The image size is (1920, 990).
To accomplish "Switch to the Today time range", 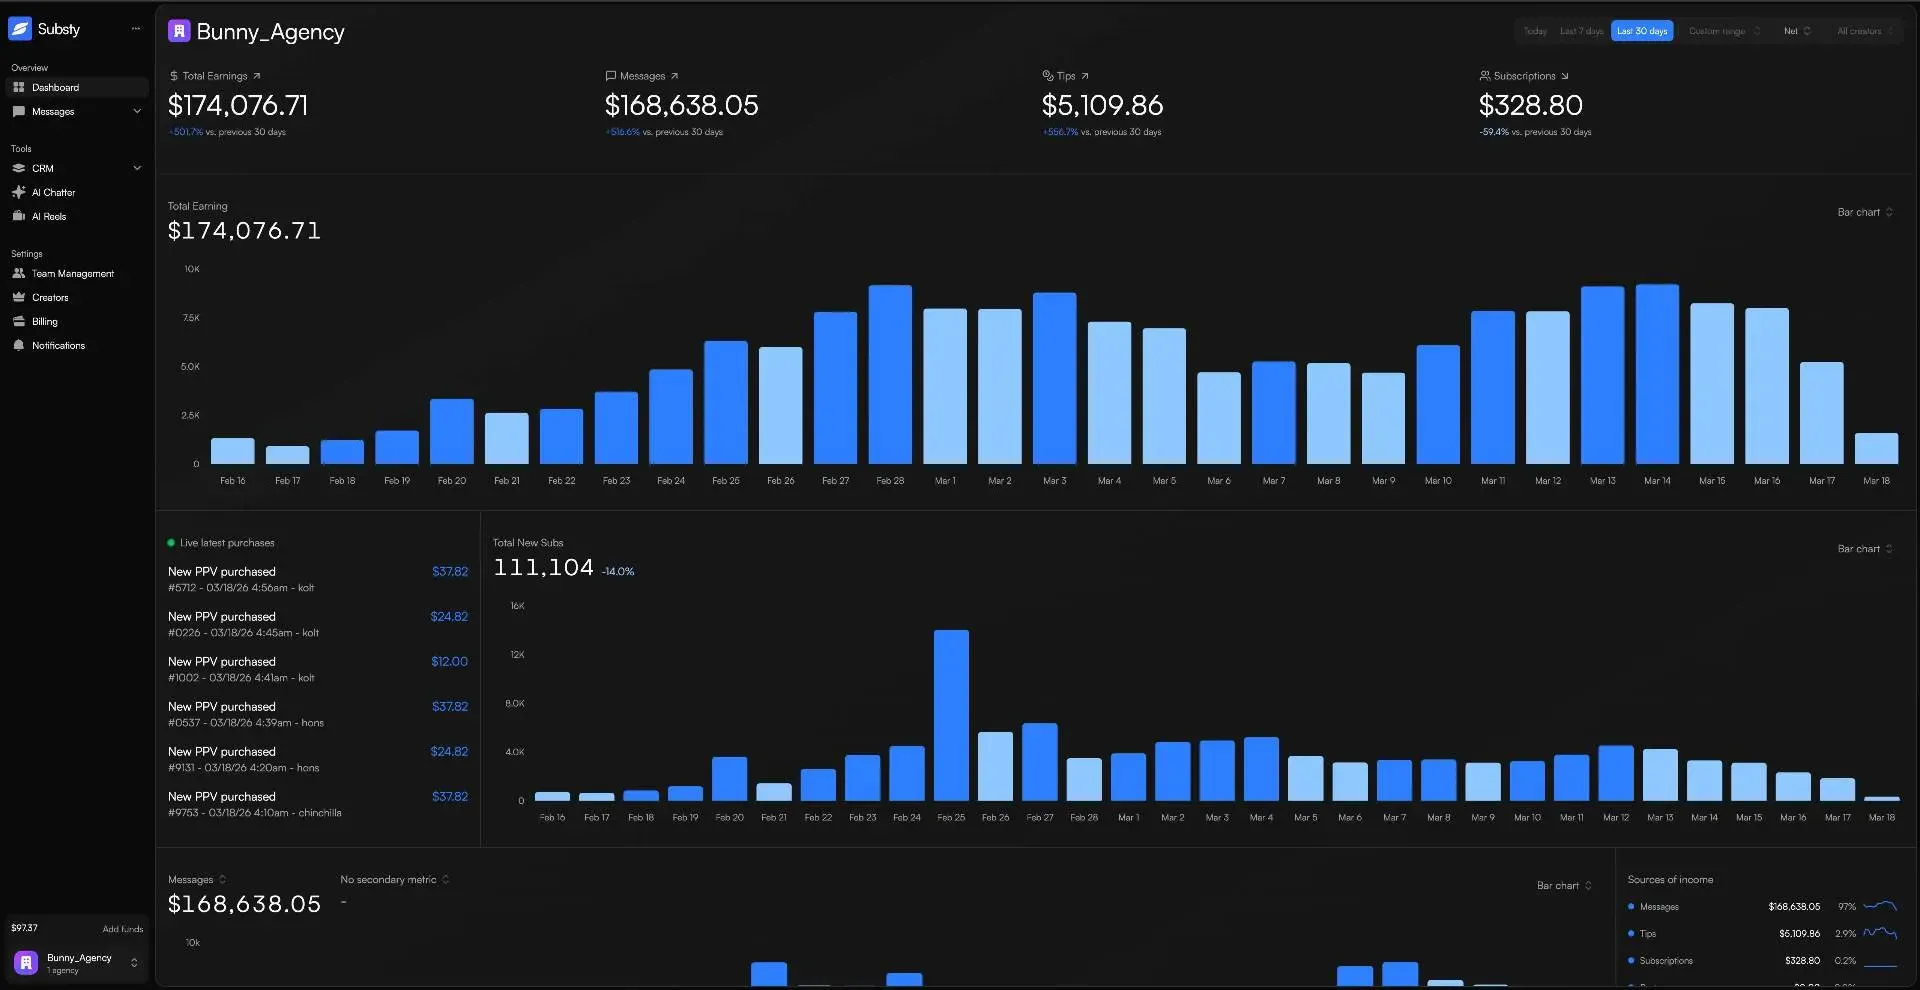I will (x=1535, y=31).
